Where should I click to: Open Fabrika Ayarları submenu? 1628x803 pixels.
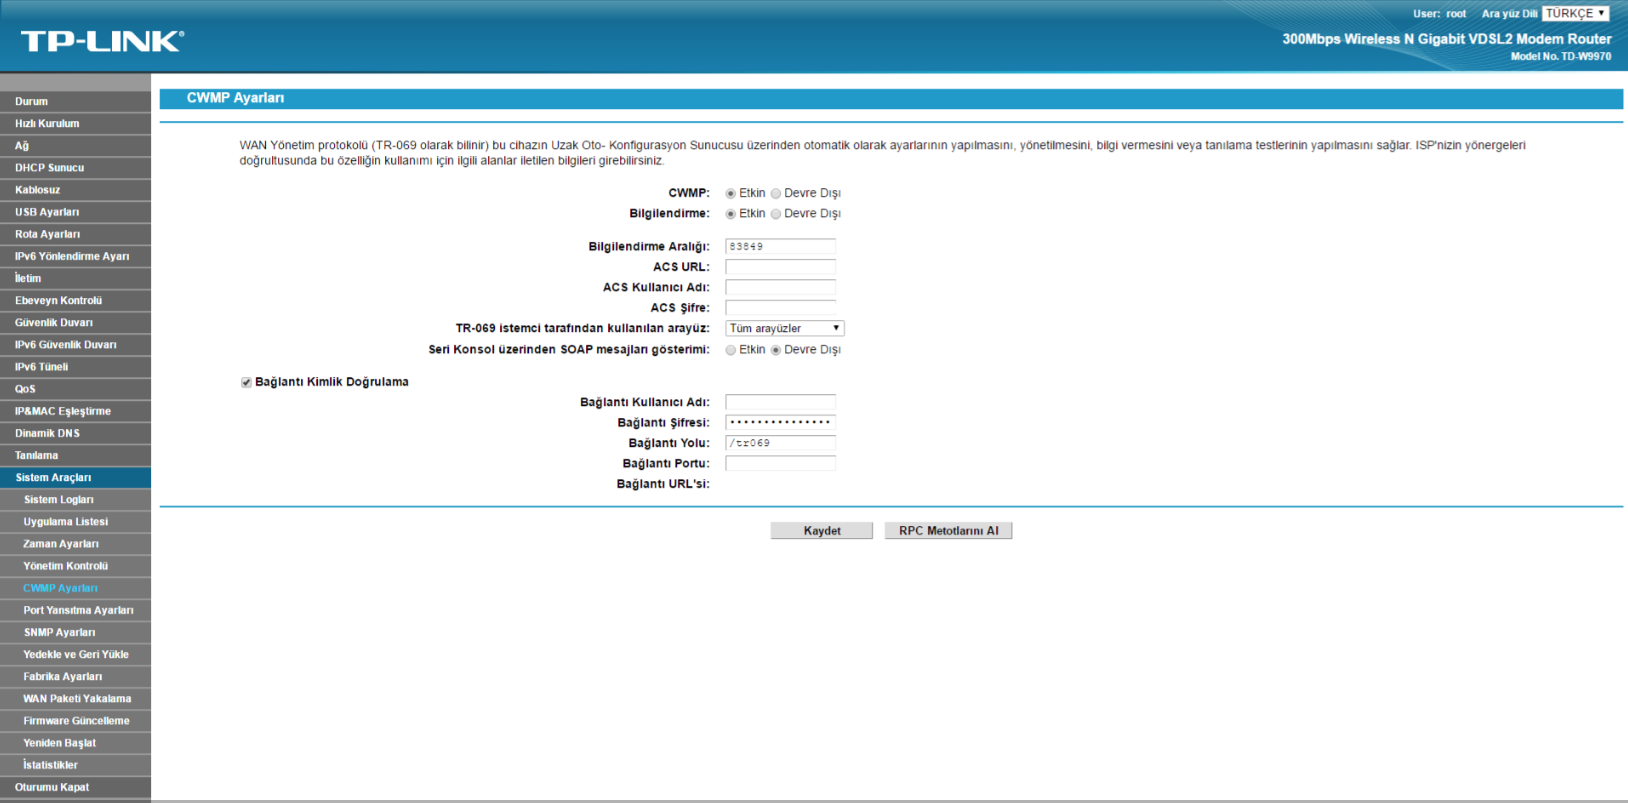(75, 676)
